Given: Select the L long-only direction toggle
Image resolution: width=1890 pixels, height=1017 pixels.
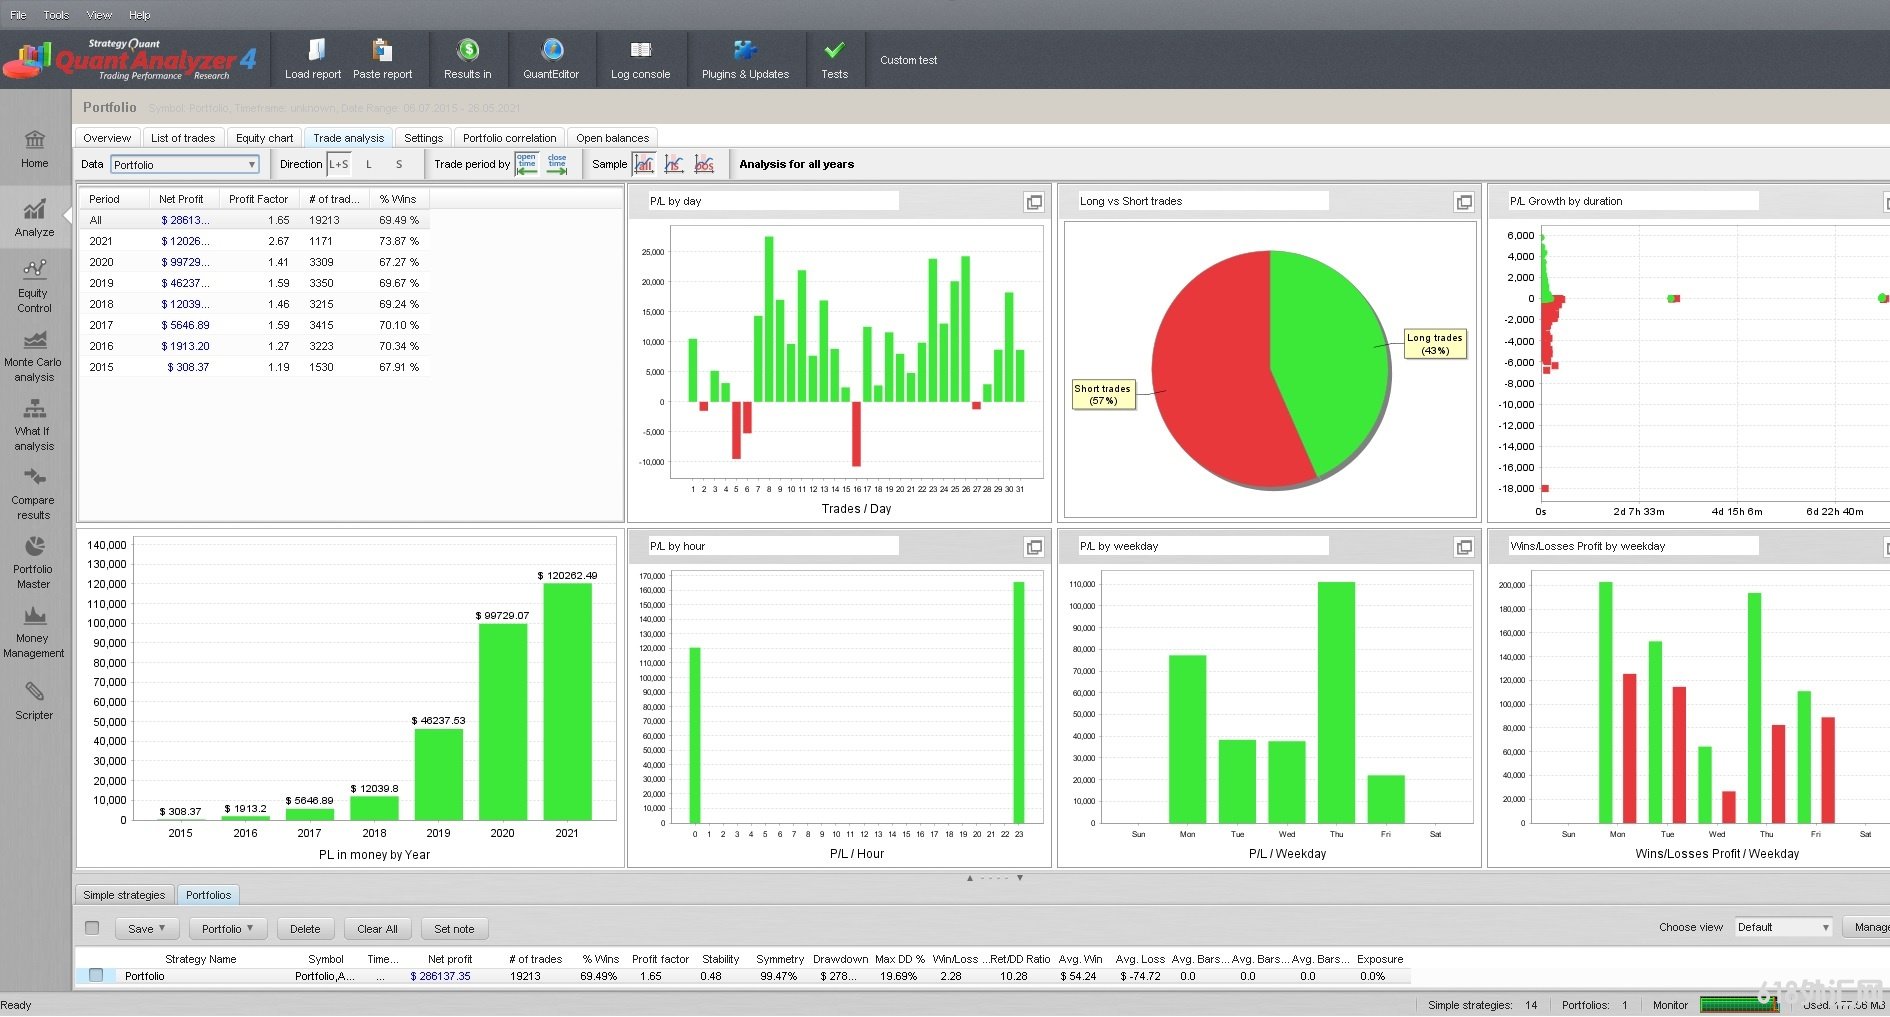Looking at the screenshot, I should coord(369,164).
